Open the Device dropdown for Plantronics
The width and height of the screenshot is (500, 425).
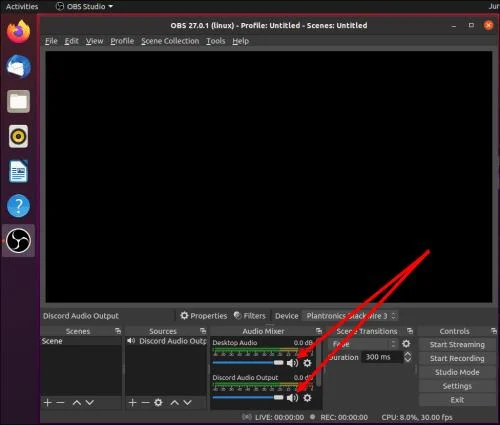(350, 316)
